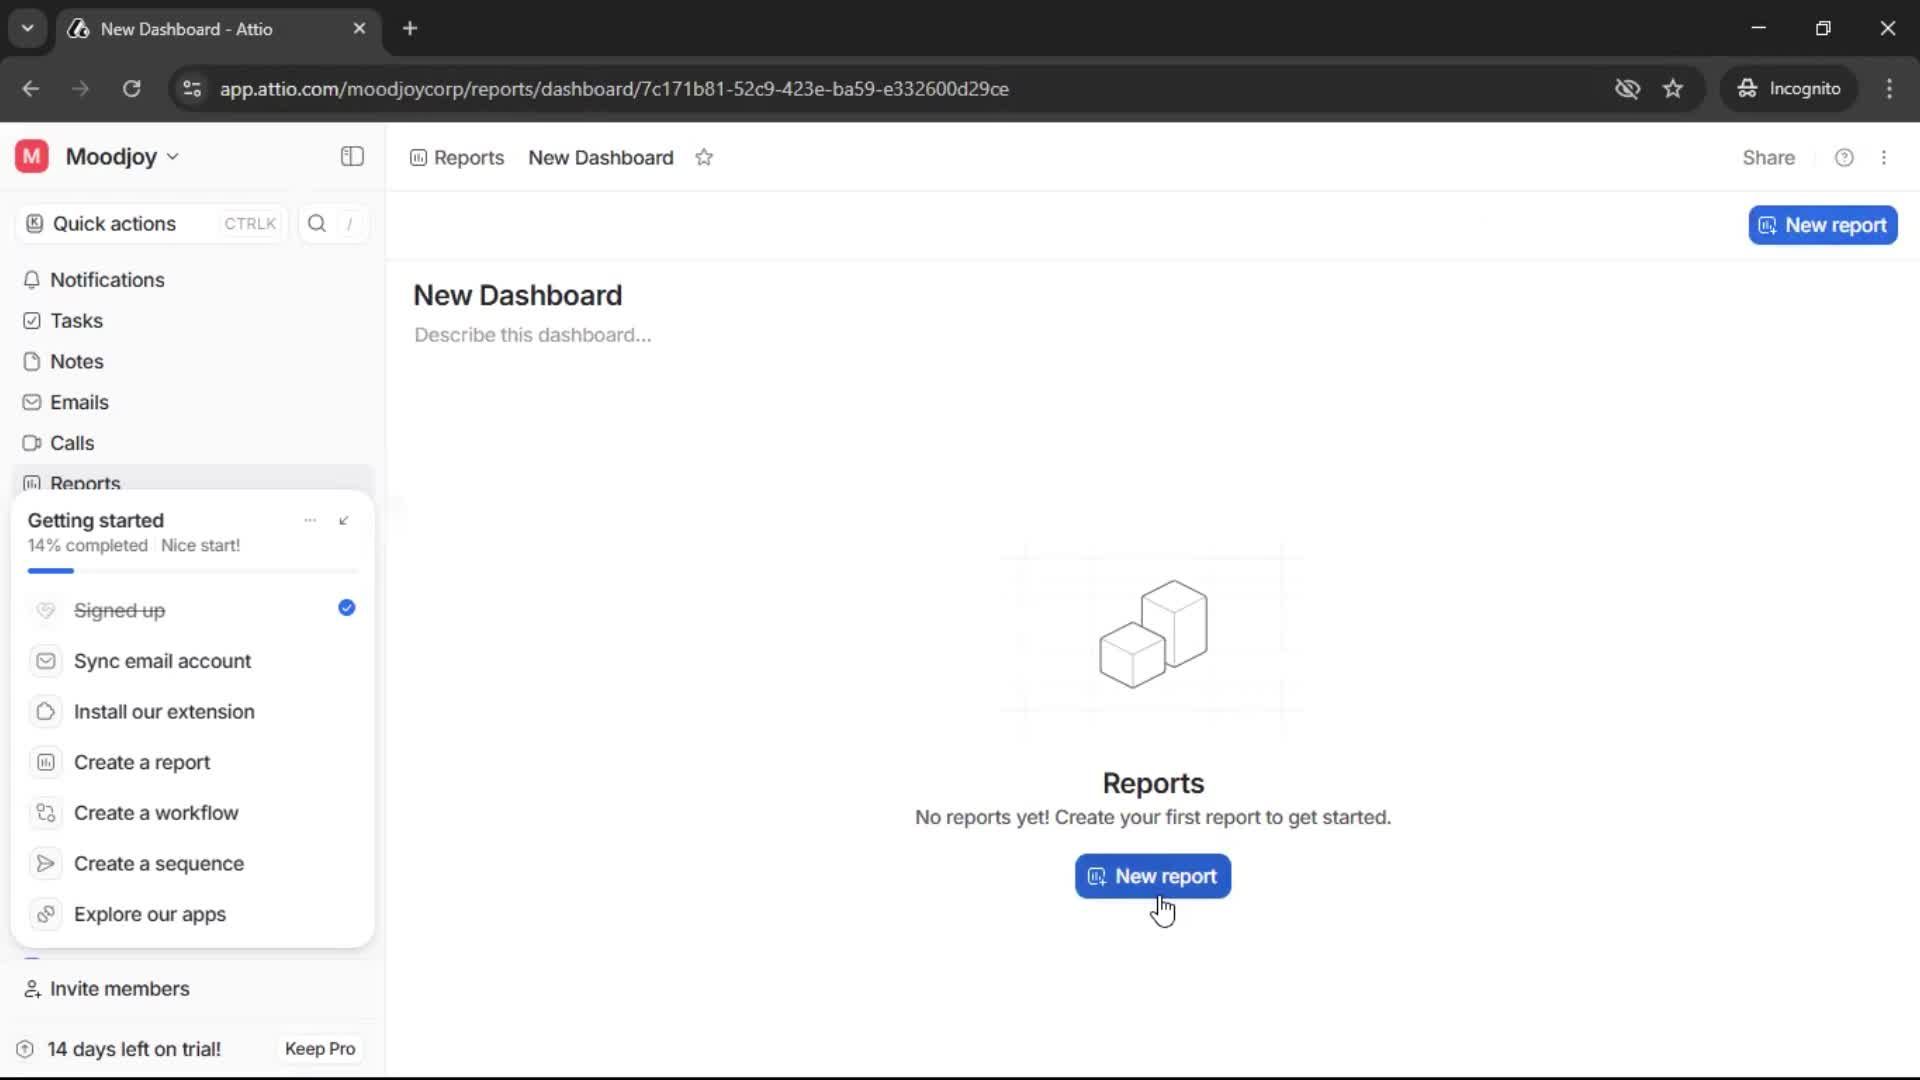This screenshot has width=1920, height=1080.
Task: Switch to the Reports breadcrumb item
Action: [468, 157]
